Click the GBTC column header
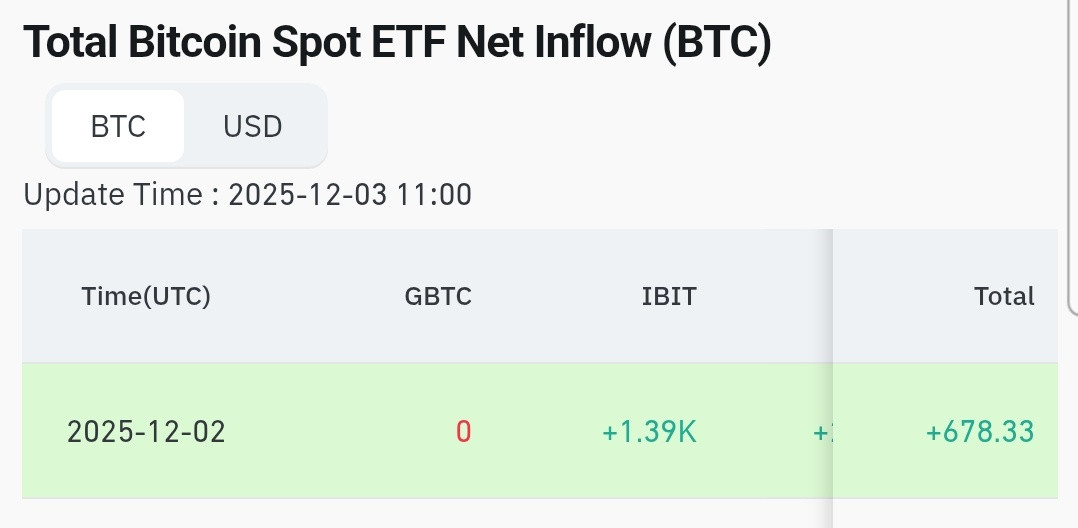 438,296
